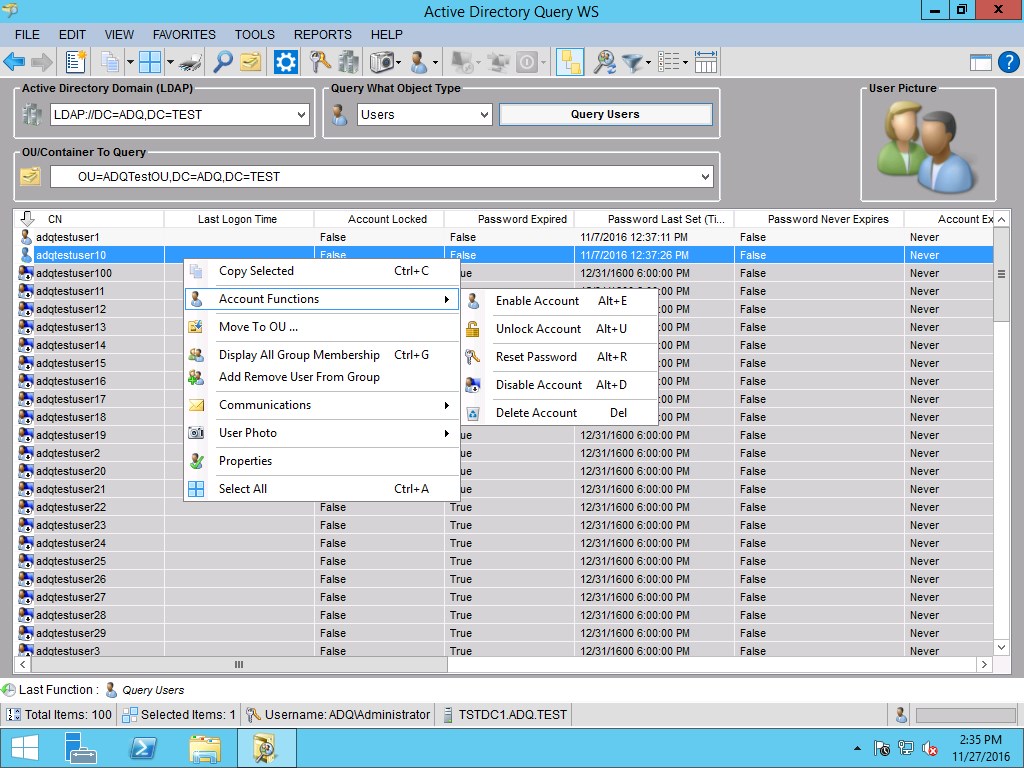
Task: Open dropdown arrow beside user toolbar icon
Action: click(x=435, y=63)
